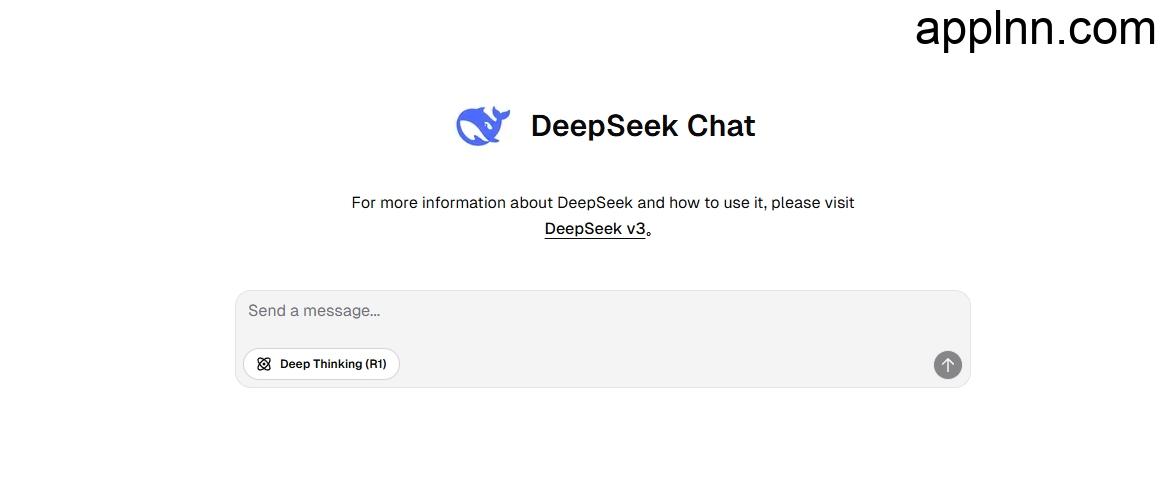Visit the underlined DeepSeek v3 hyperlink
Image resolution: width=1165 pixels, height=503 pixels.
pyautogui.click(x=595, y=229)
